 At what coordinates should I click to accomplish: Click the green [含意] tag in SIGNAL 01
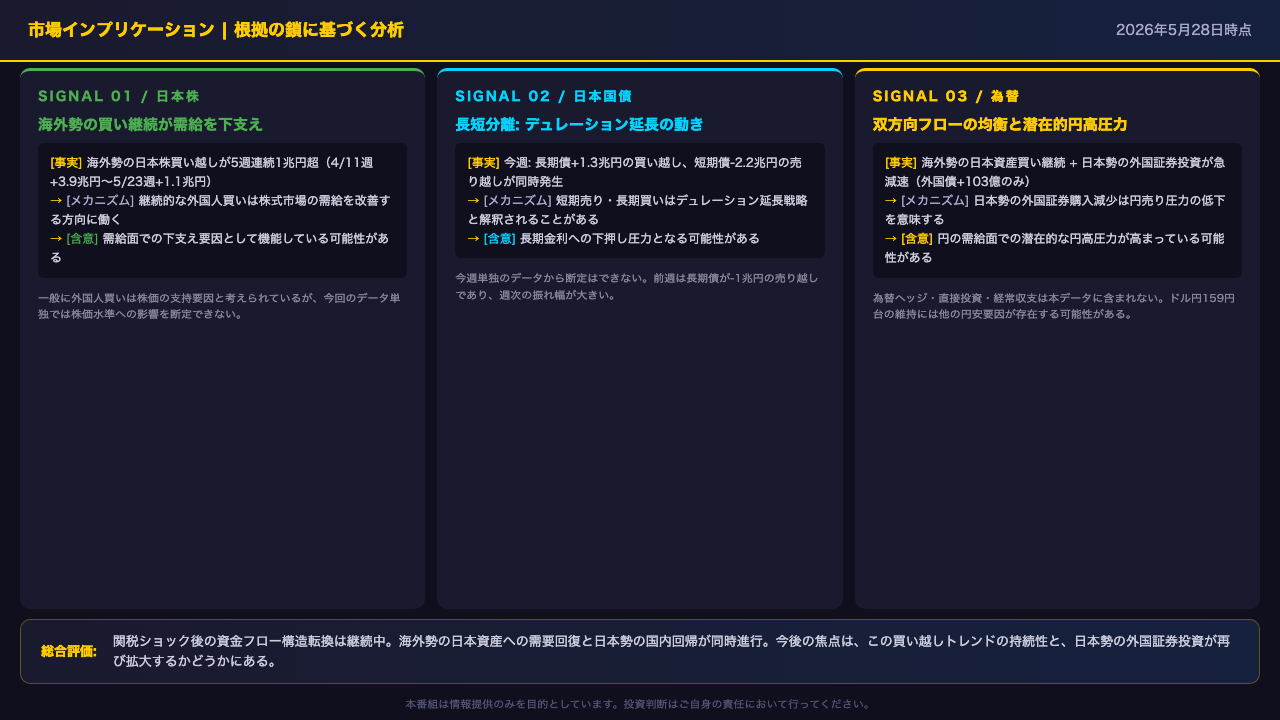click(82, 238)
